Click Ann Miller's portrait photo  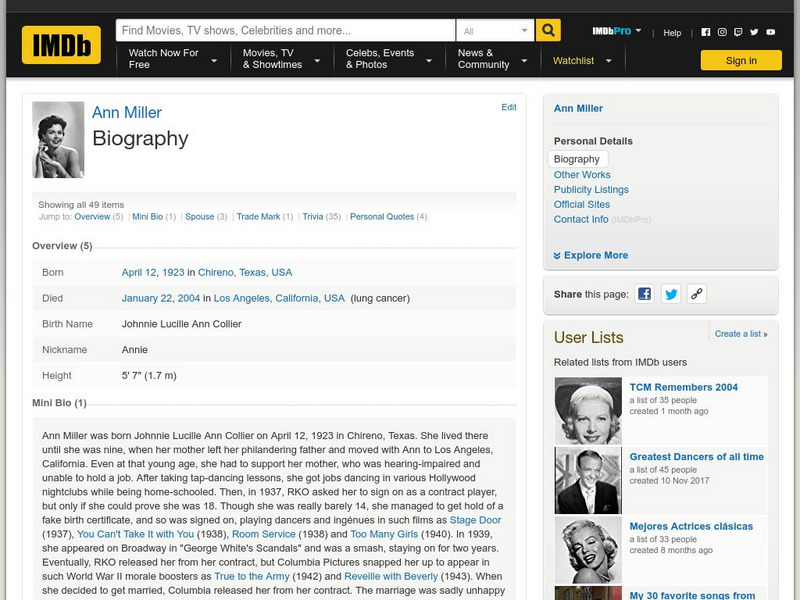[58, 140]
